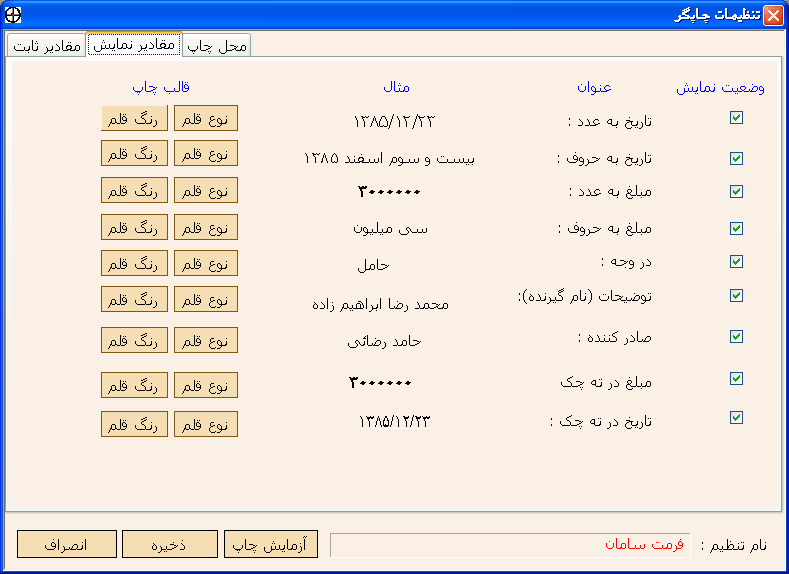Cancel with the انصراف button
This screenshot has height=574, width=789.
[65, 545]
